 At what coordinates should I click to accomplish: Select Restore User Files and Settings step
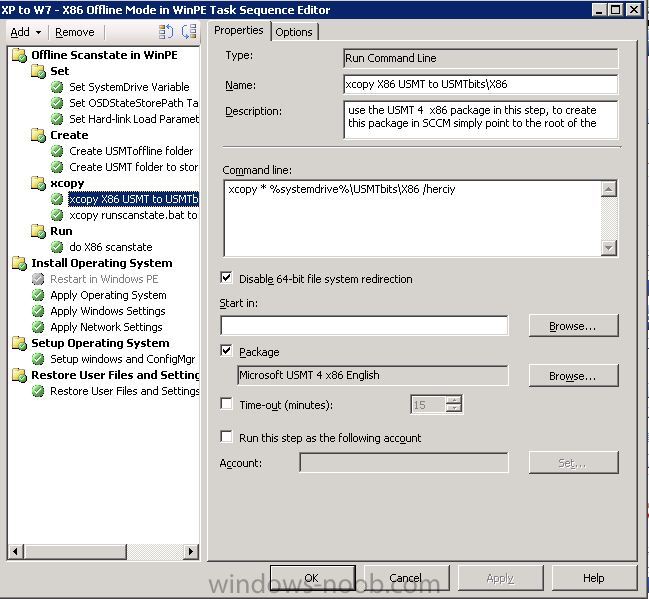coord(124,391)
